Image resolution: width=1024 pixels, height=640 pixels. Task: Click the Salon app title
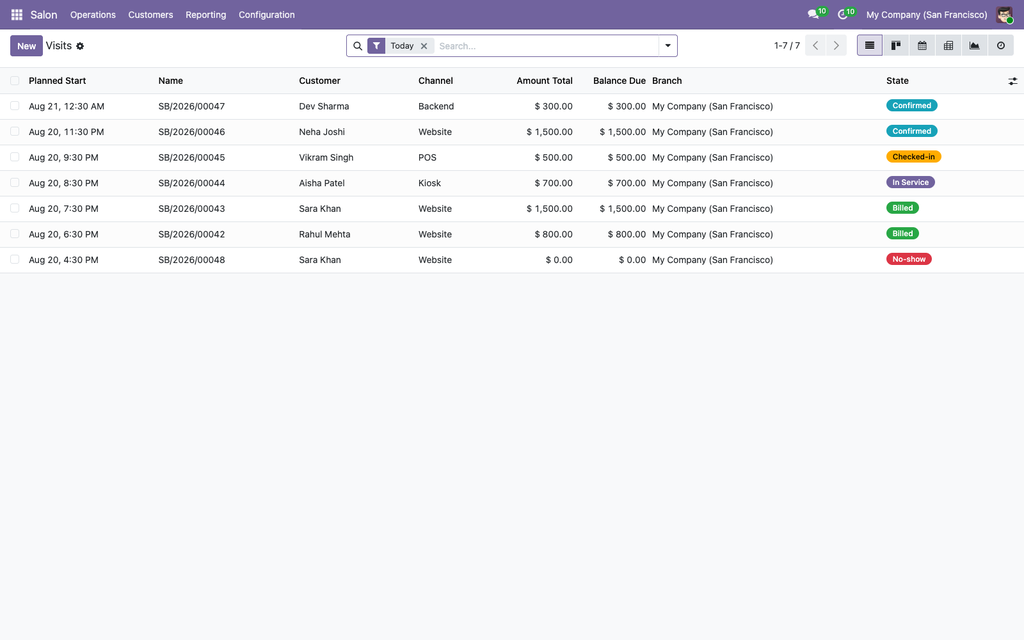pyautogui.click(x=44, y=14)
